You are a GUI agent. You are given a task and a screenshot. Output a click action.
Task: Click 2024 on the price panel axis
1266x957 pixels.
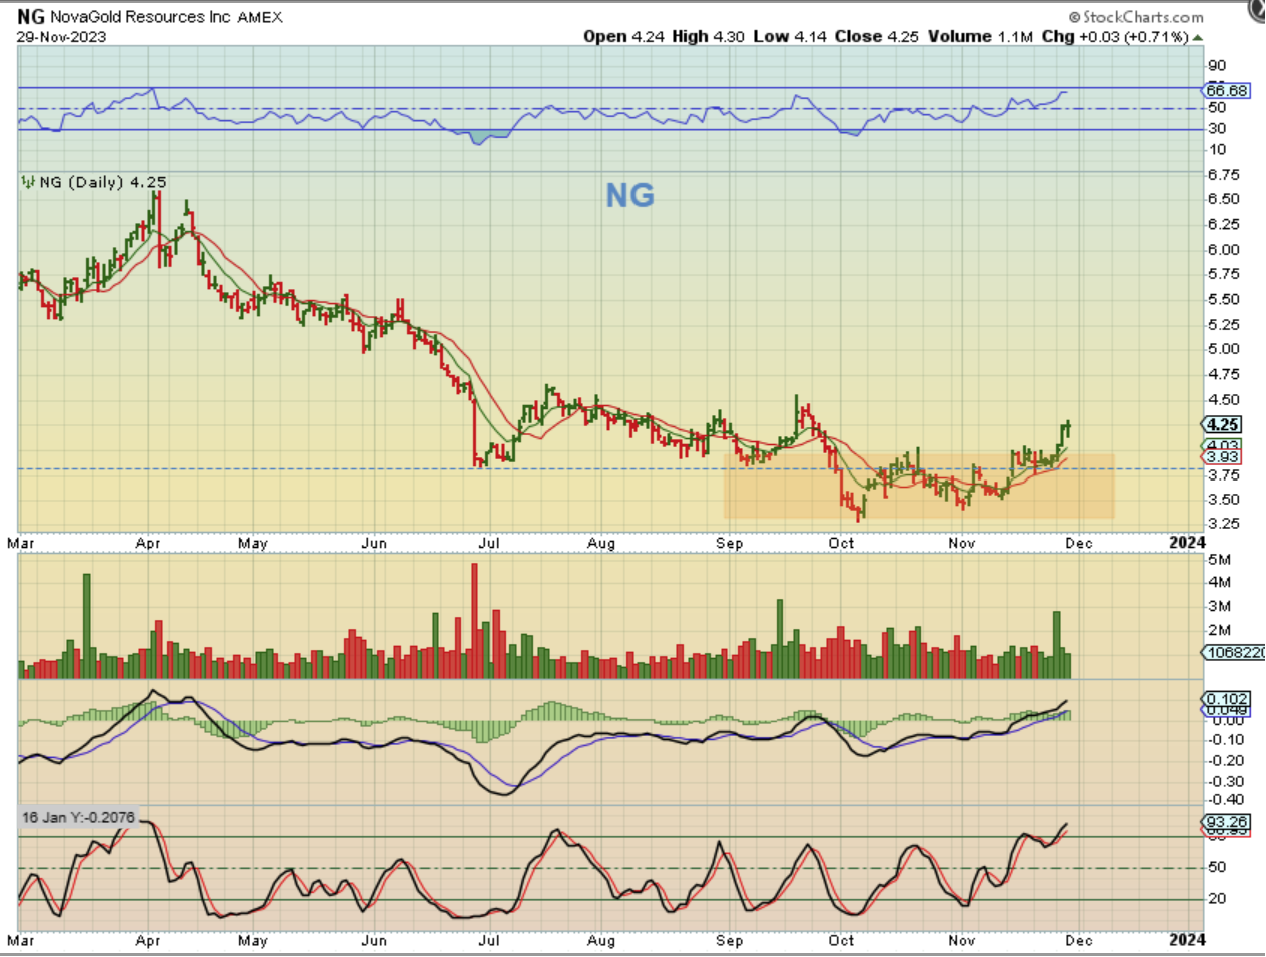pos(1188,543)
